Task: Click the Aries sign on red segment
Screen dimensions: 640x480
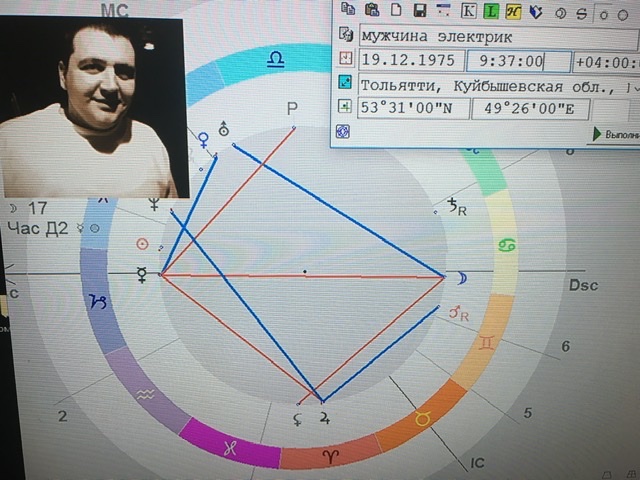Action: click(x=330, y=457)
